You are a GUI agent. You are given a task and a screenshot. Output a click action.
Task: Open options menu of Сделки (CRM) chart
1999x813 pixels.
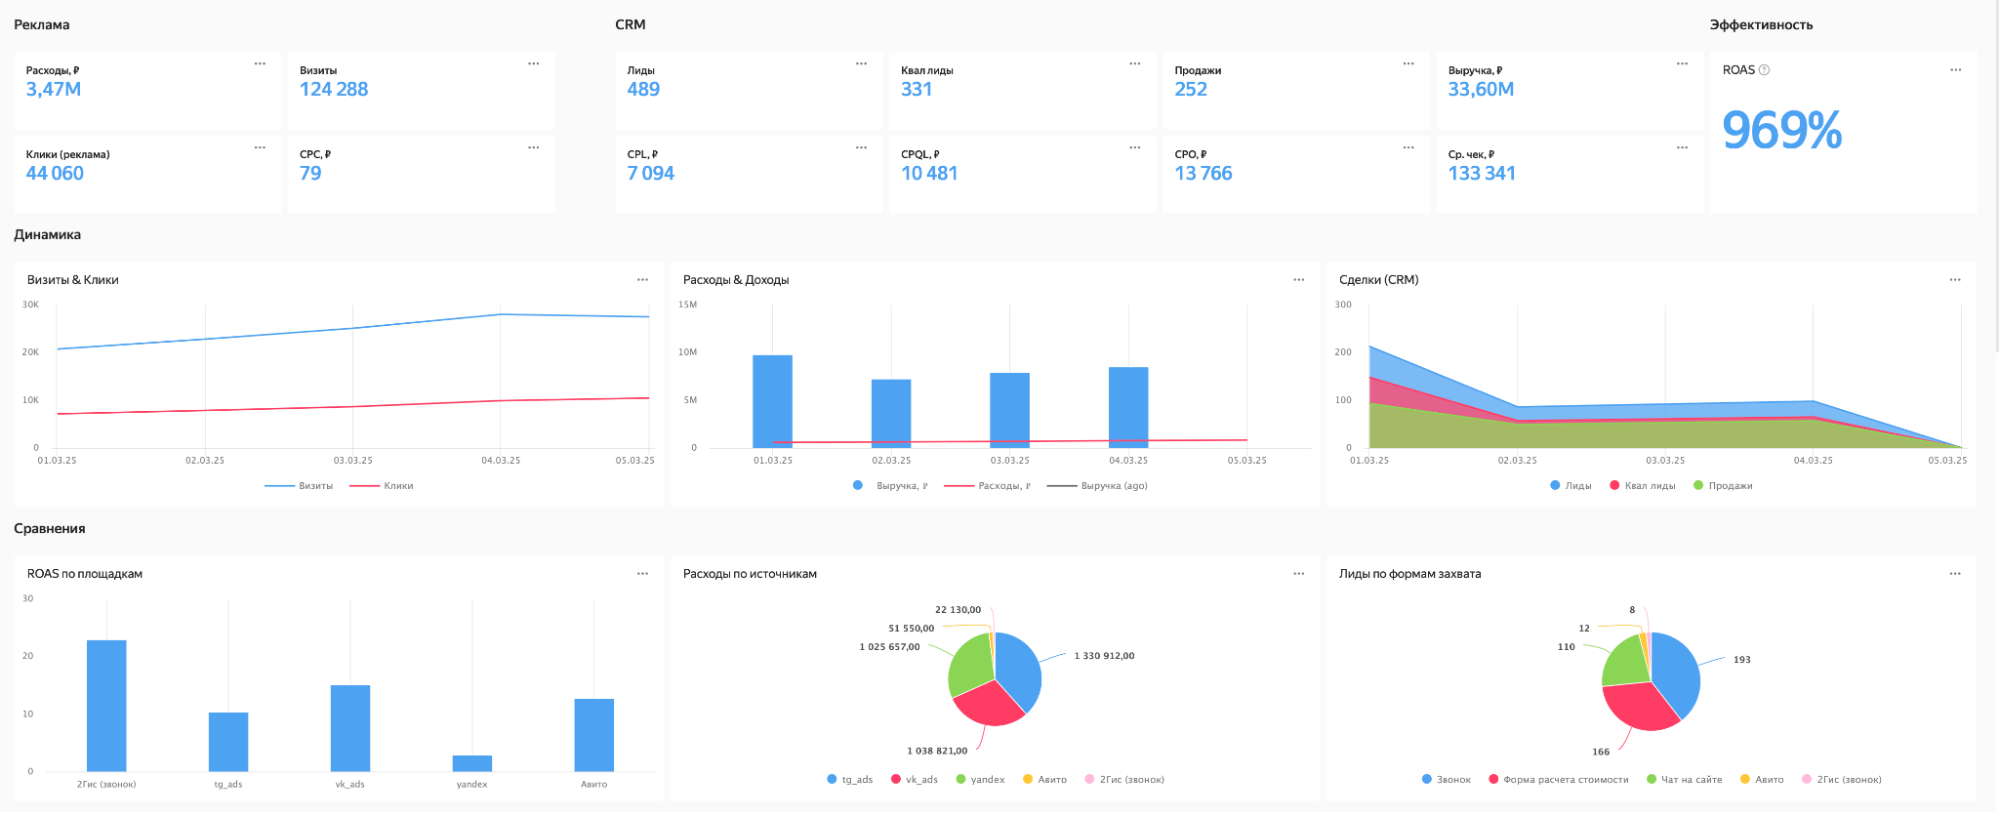coord(1954,280)
